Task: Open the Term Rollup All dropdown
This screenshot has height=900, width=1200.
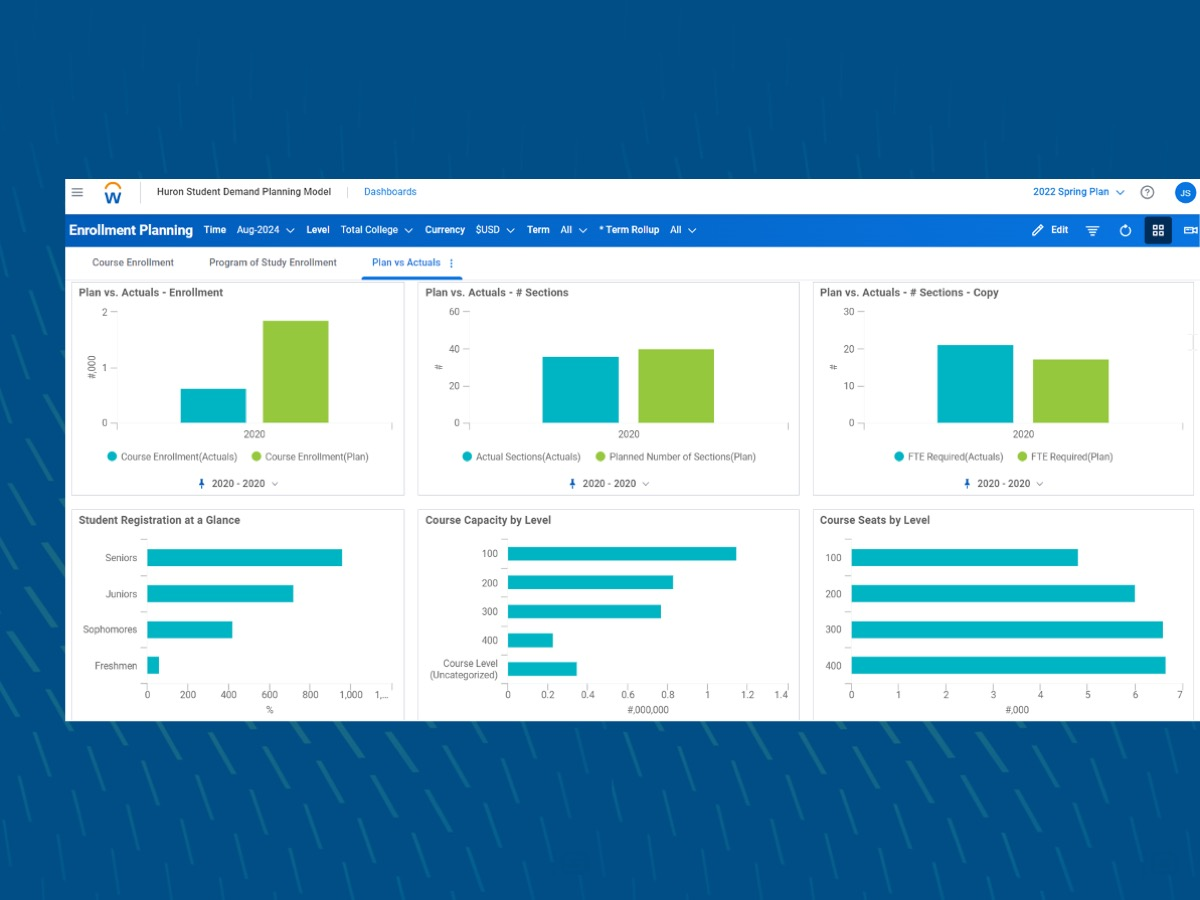Action: tap(682, 230)
